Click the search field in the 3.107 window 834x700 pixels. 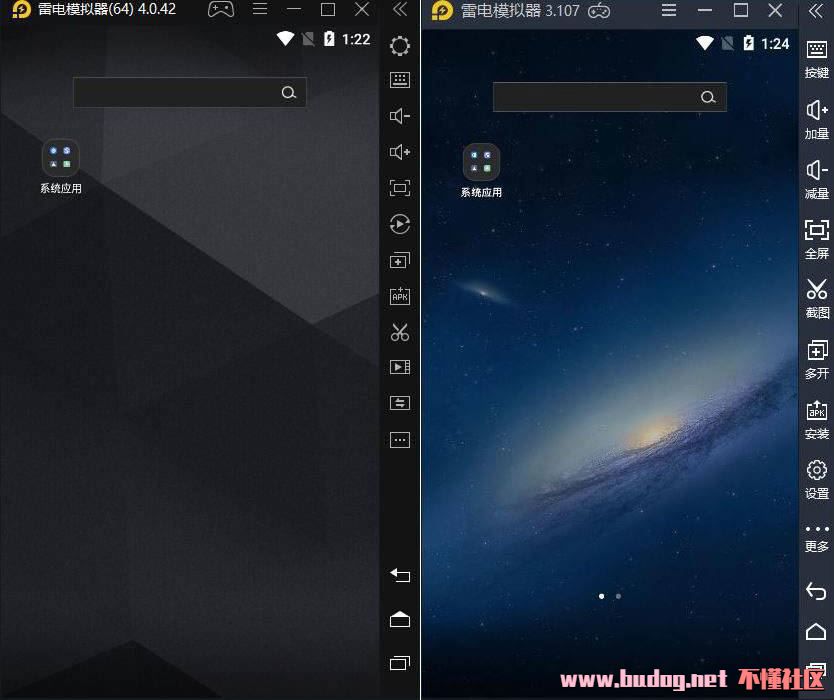point(610,97)
